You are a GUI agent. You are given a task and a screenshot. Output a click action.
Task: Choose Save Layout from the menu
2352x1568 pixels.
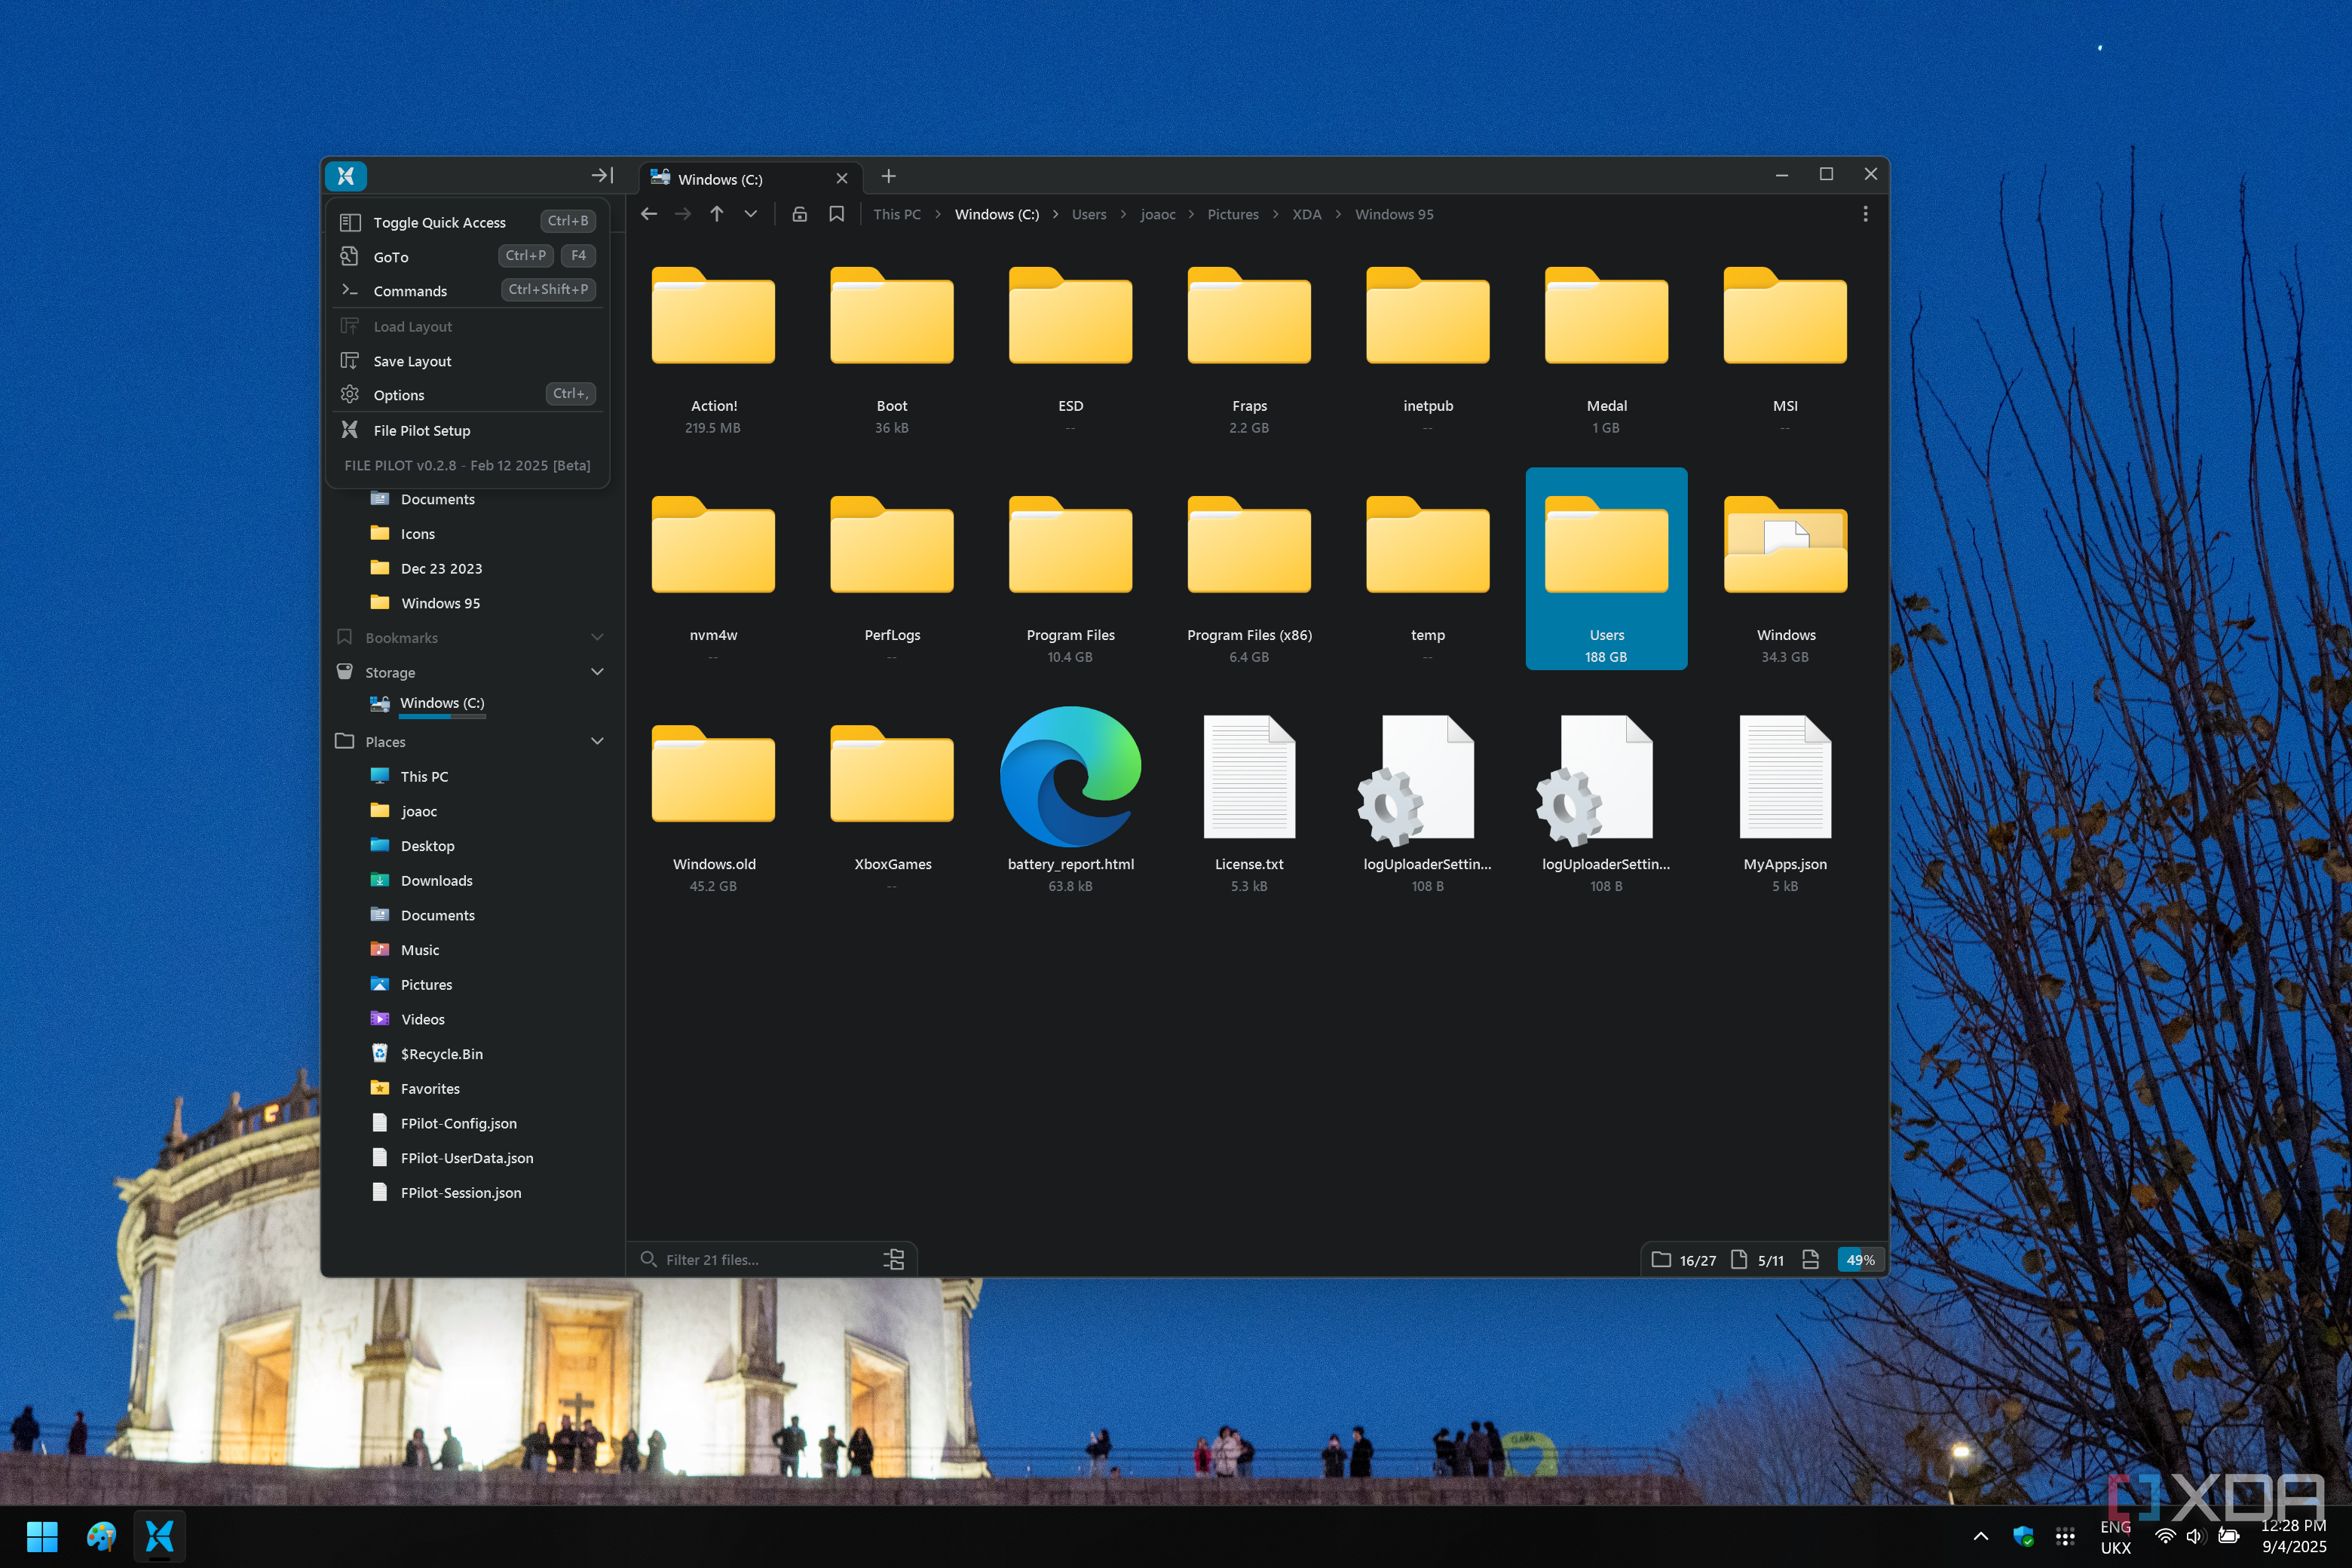coord(412,361)
